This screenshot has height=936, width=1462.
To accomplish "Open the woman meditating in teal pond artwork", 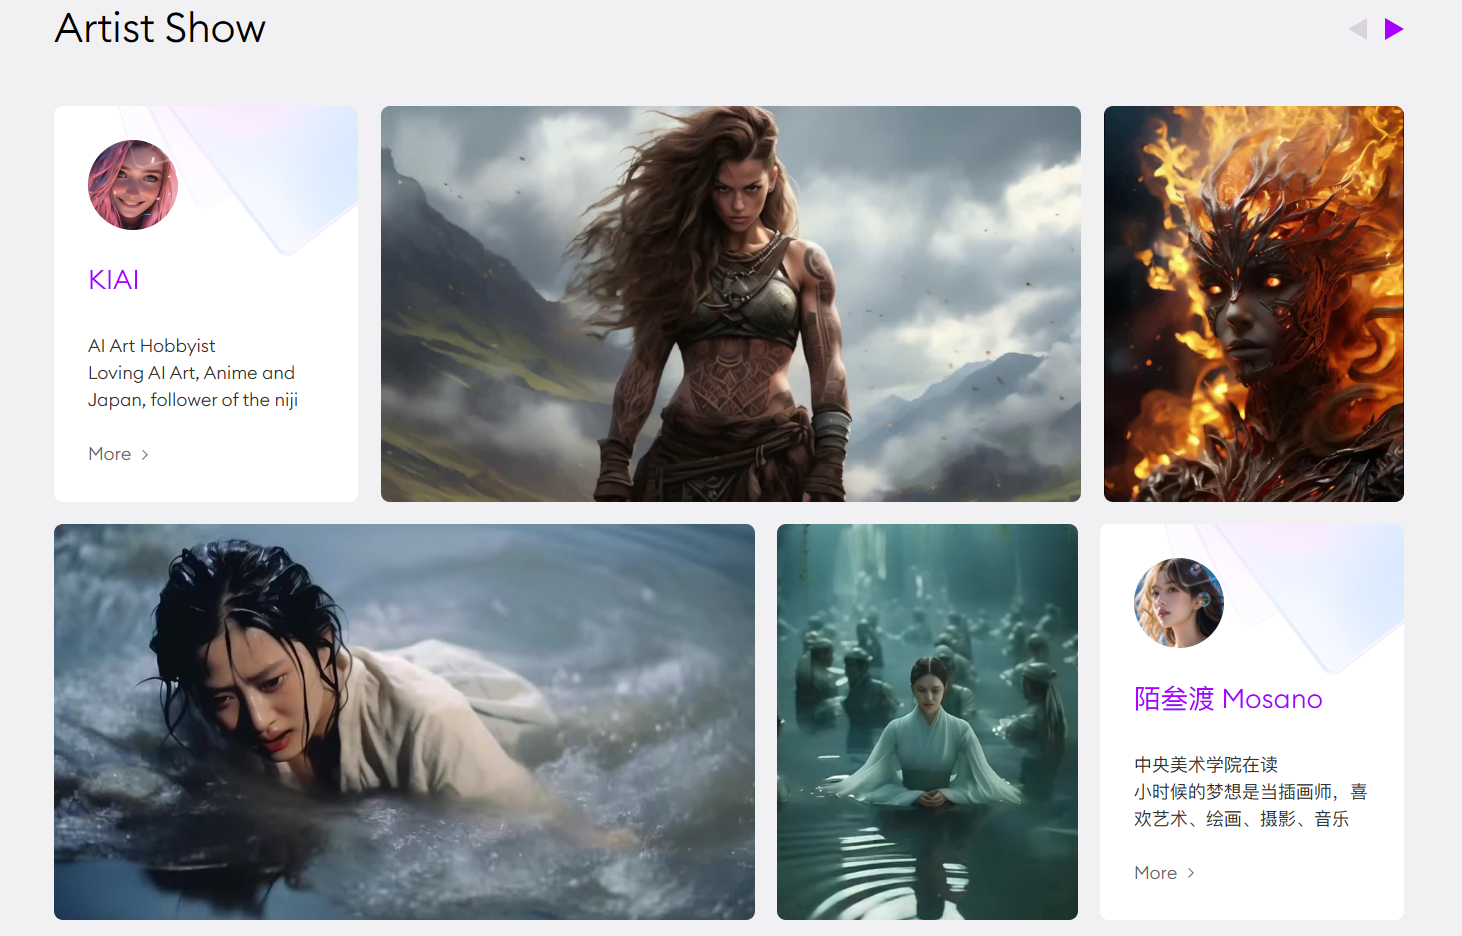I will pos(927,722).
